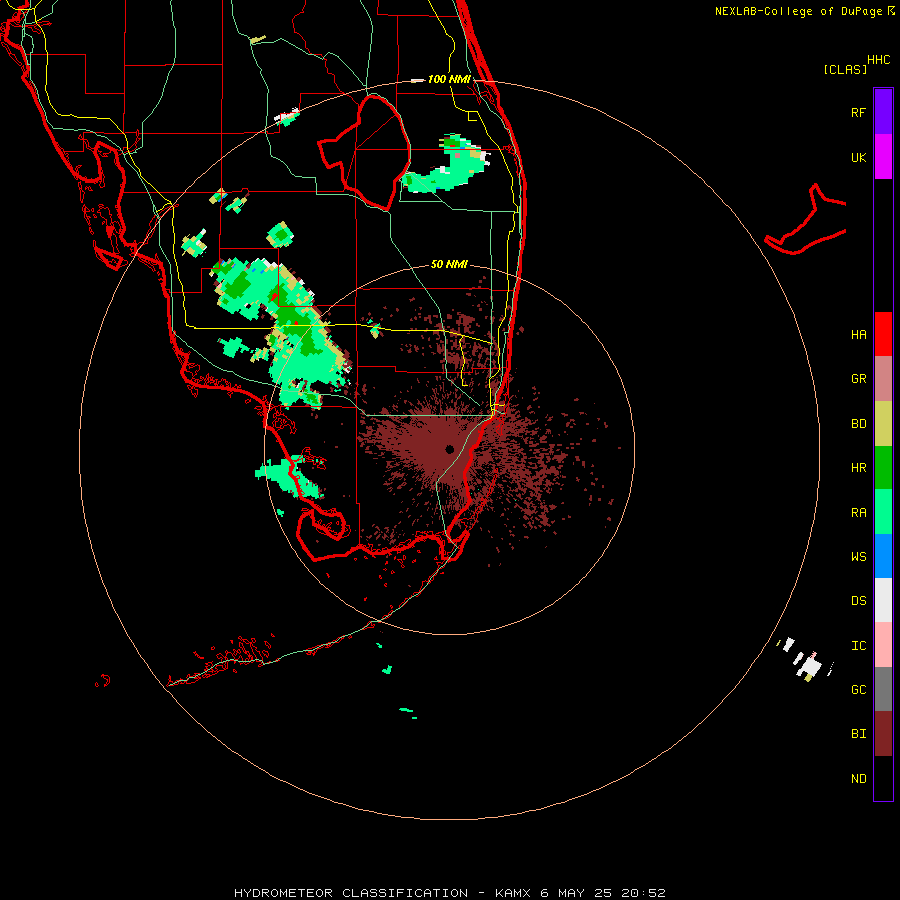Click the IC light pink legend swatch

883,645
